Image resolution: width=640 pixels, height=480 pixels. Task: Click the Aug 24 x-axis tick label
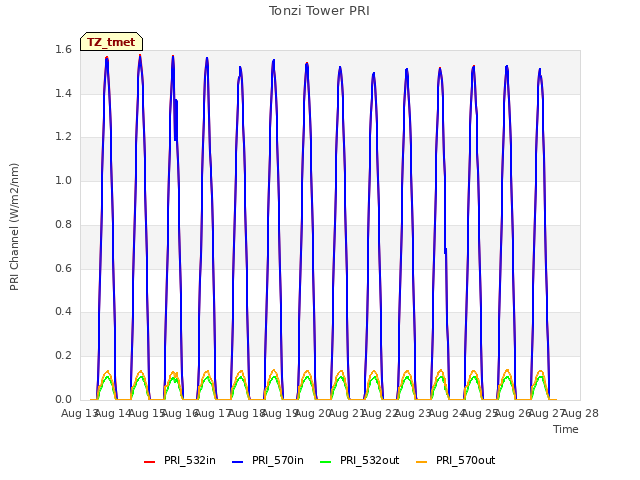[447, 413]
